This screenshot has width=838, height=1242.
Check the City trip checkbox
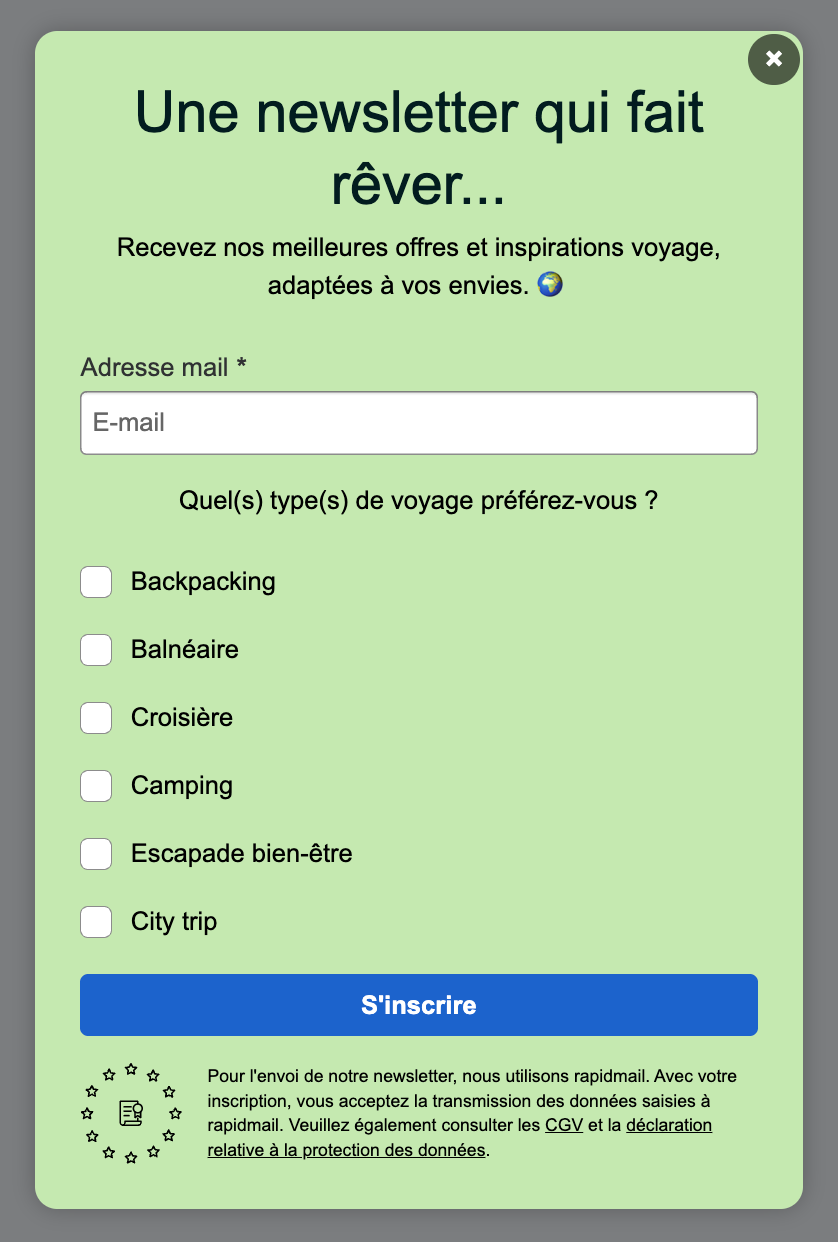(96, 922)
